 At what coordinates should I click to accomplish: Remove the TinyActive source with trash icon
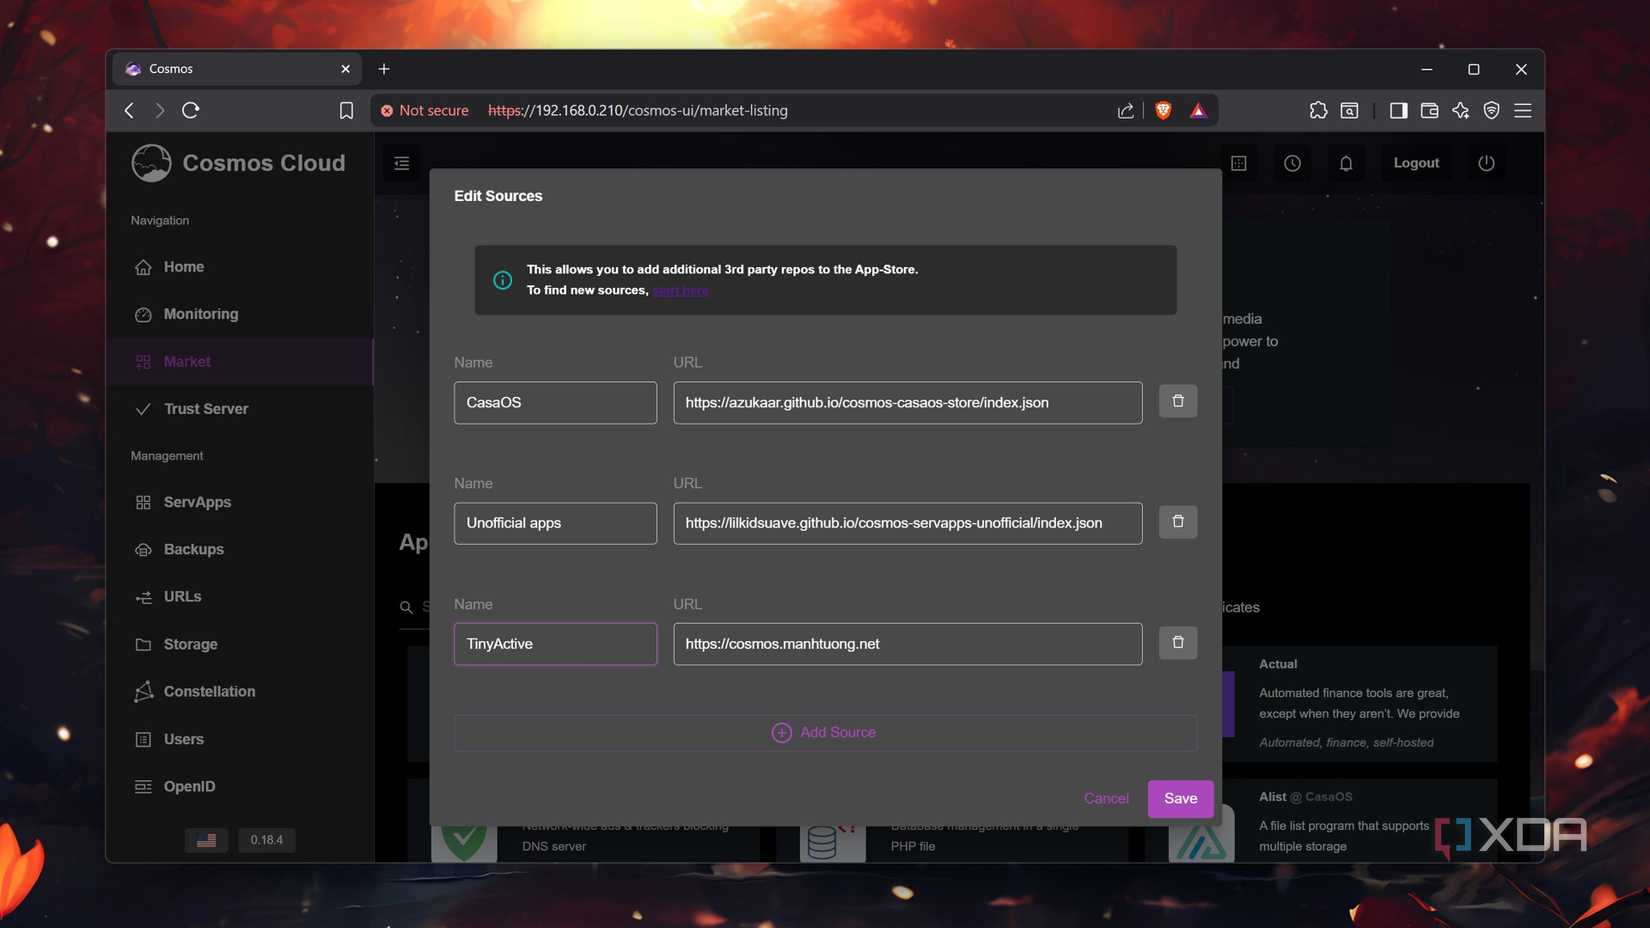1177,643
